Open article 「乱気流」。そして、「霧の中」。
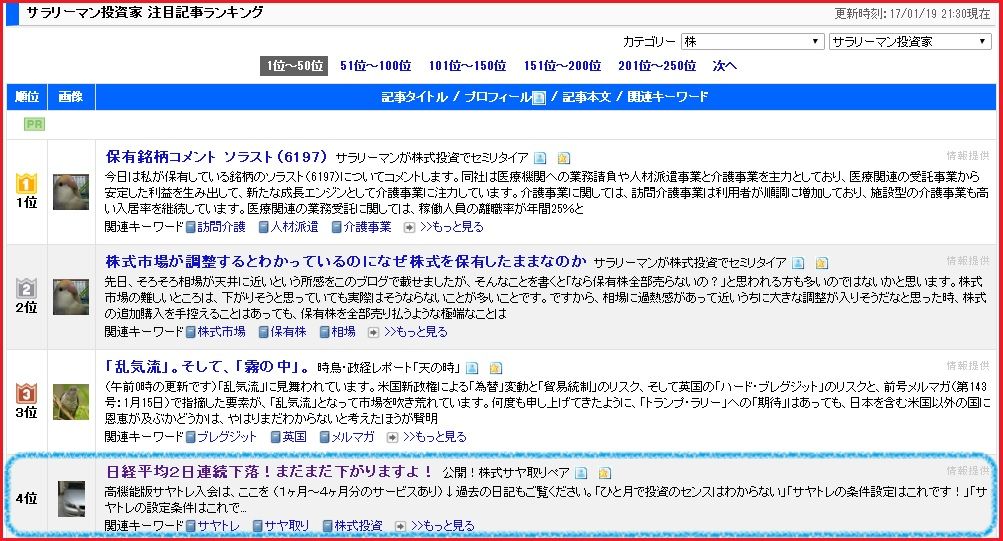Viewport: 1003px width, 541px height. pos(207,367)
